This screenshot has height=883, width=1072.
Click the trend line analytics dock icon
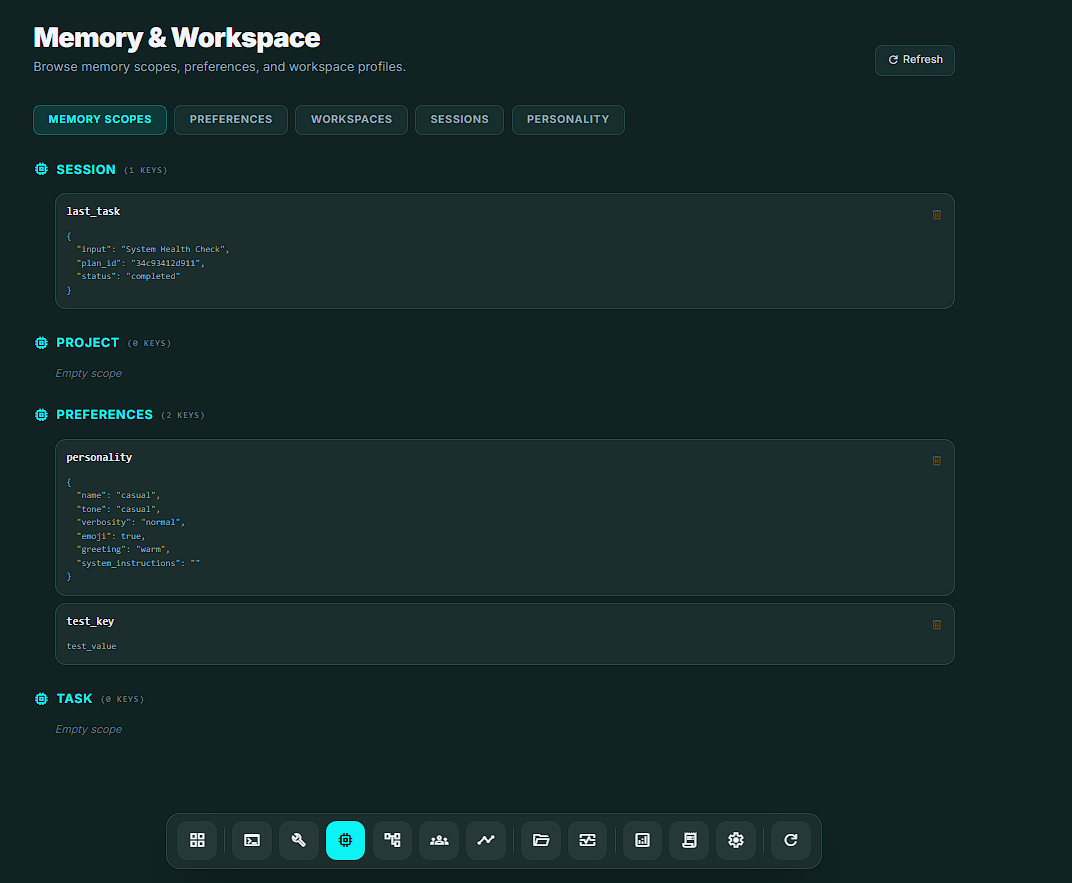[486, 840]
